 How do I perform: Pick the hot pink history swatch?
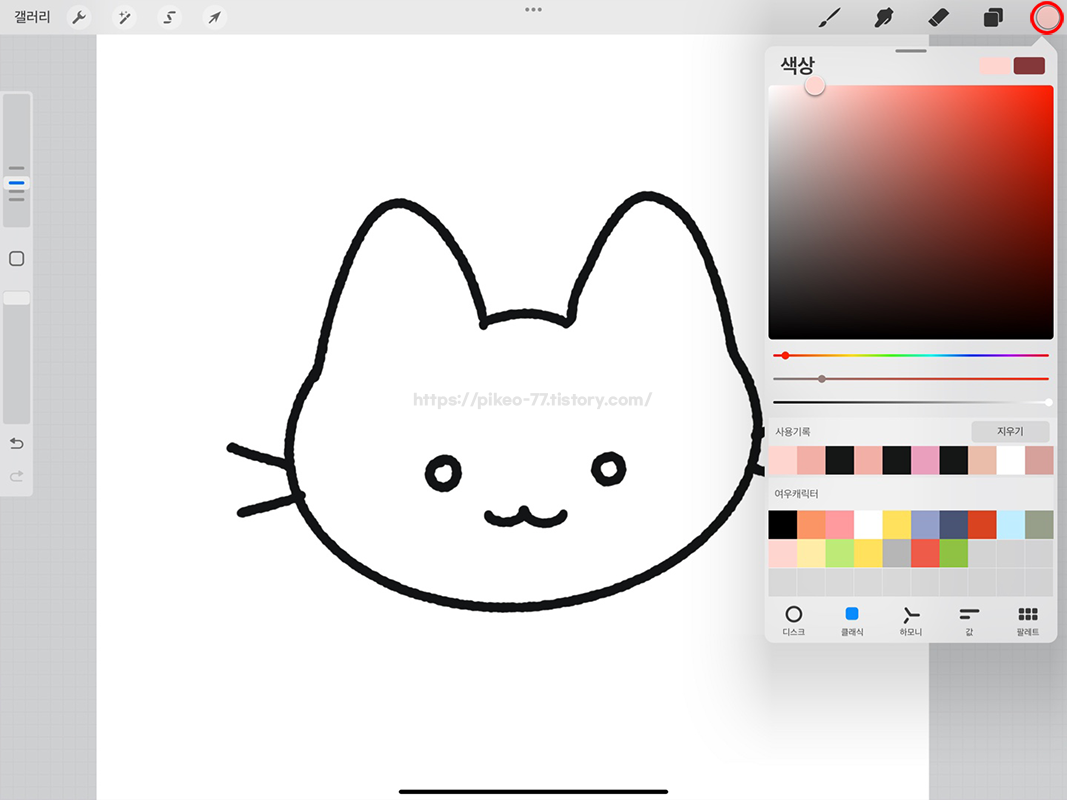coord(925,461)
